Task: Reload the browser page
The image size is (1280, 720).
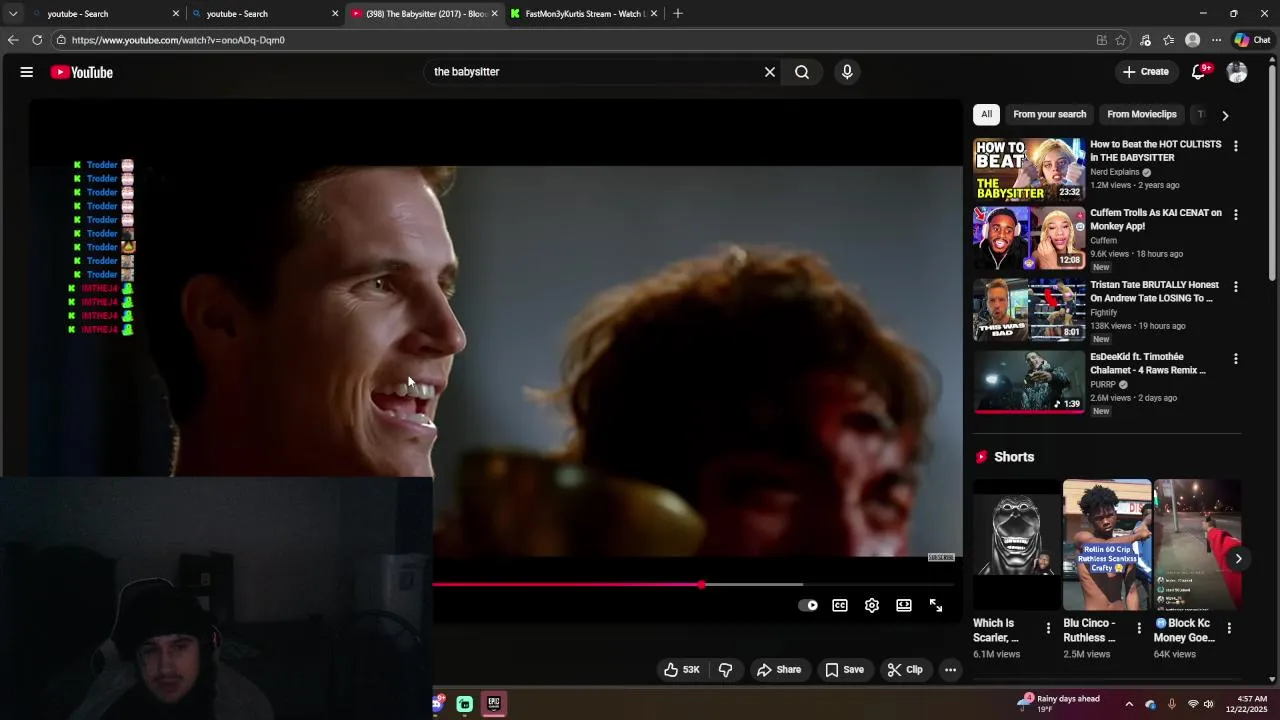Action: 37,40
